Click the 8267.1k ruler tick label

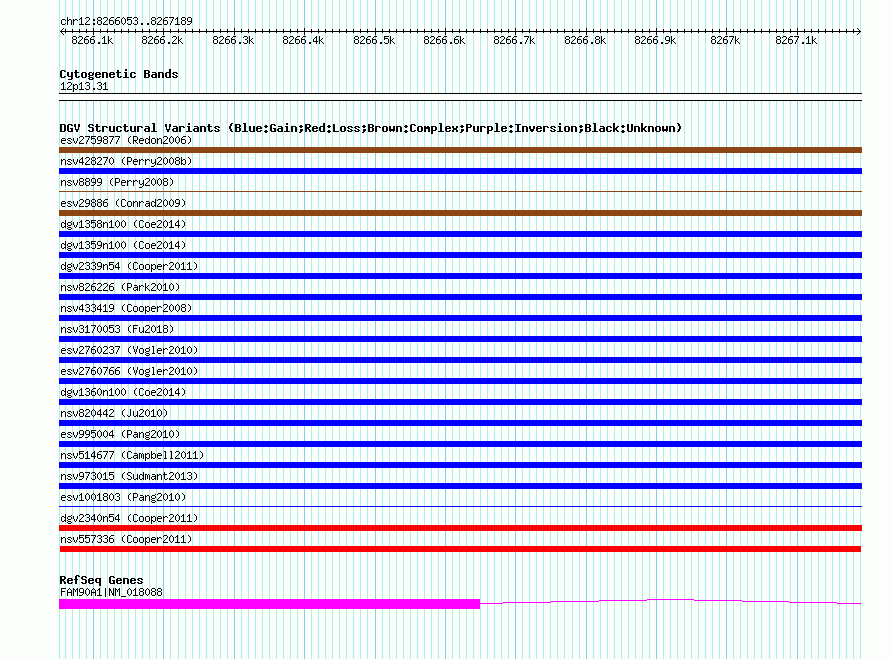point(796,40)
